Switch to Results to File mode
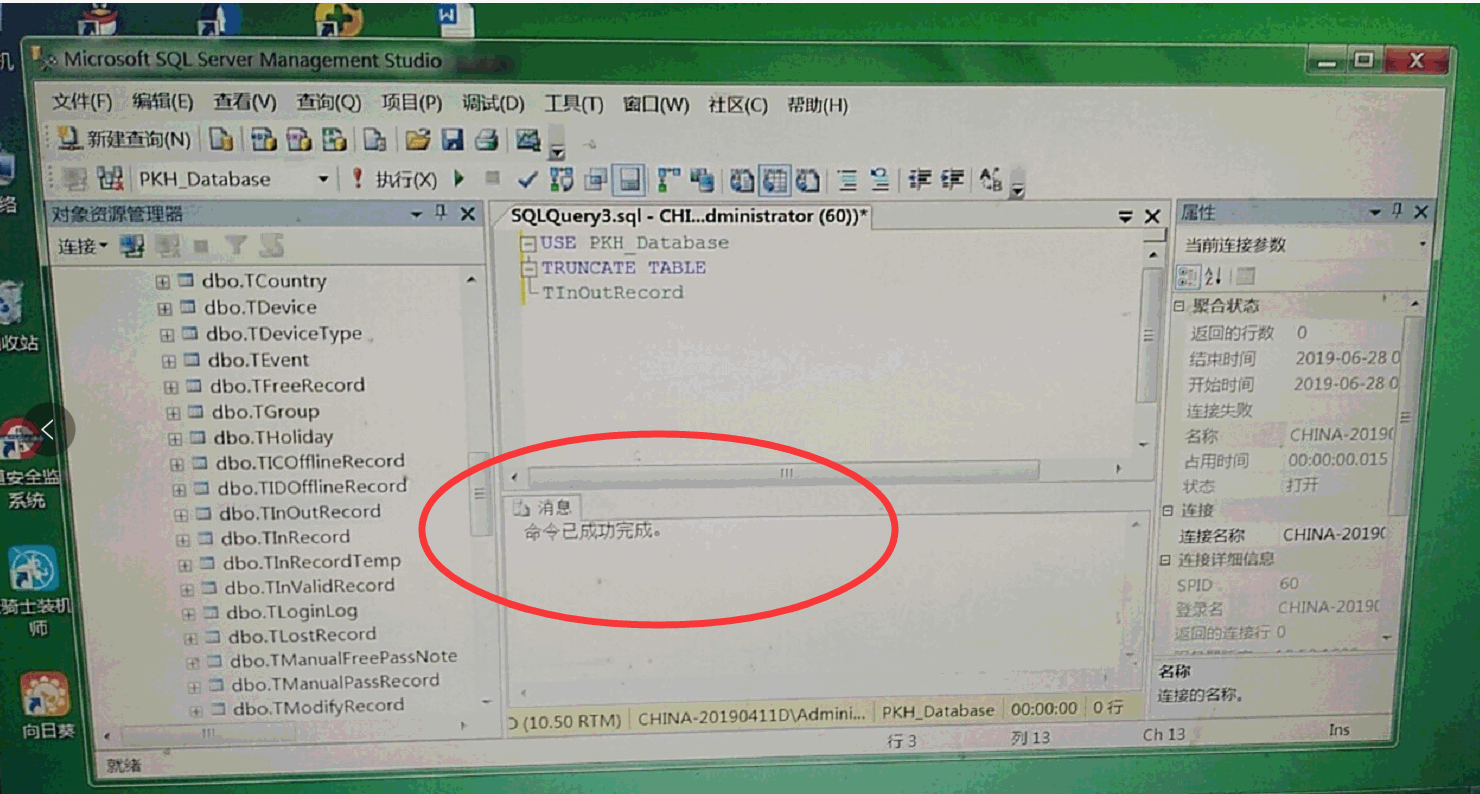The width and height of the screenshot is (1480, 794). click(x=808, y=181)
